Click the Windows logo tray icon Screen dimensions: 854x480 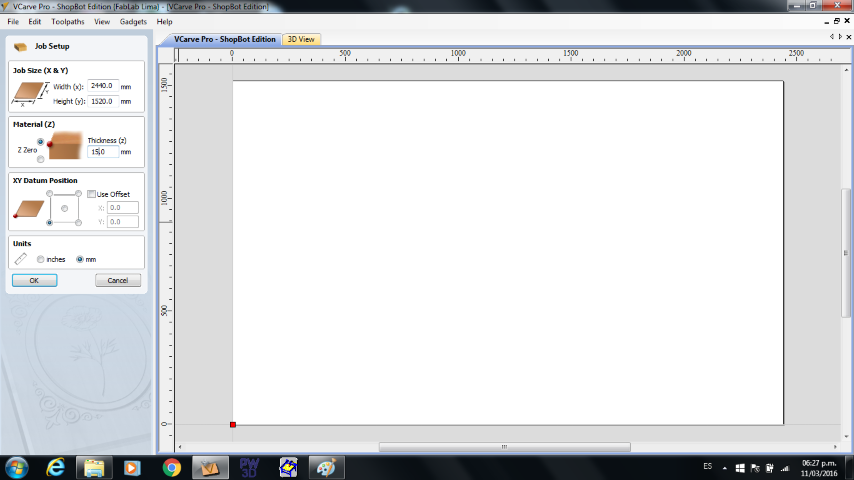coord(740,468)
